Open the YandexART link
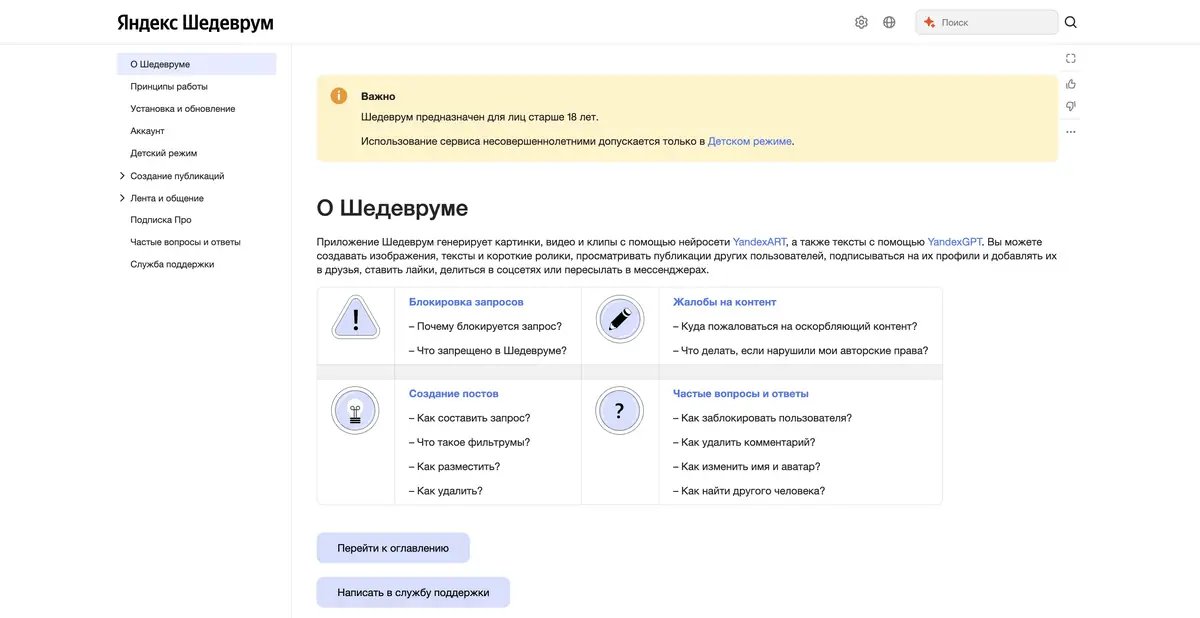 760,242
